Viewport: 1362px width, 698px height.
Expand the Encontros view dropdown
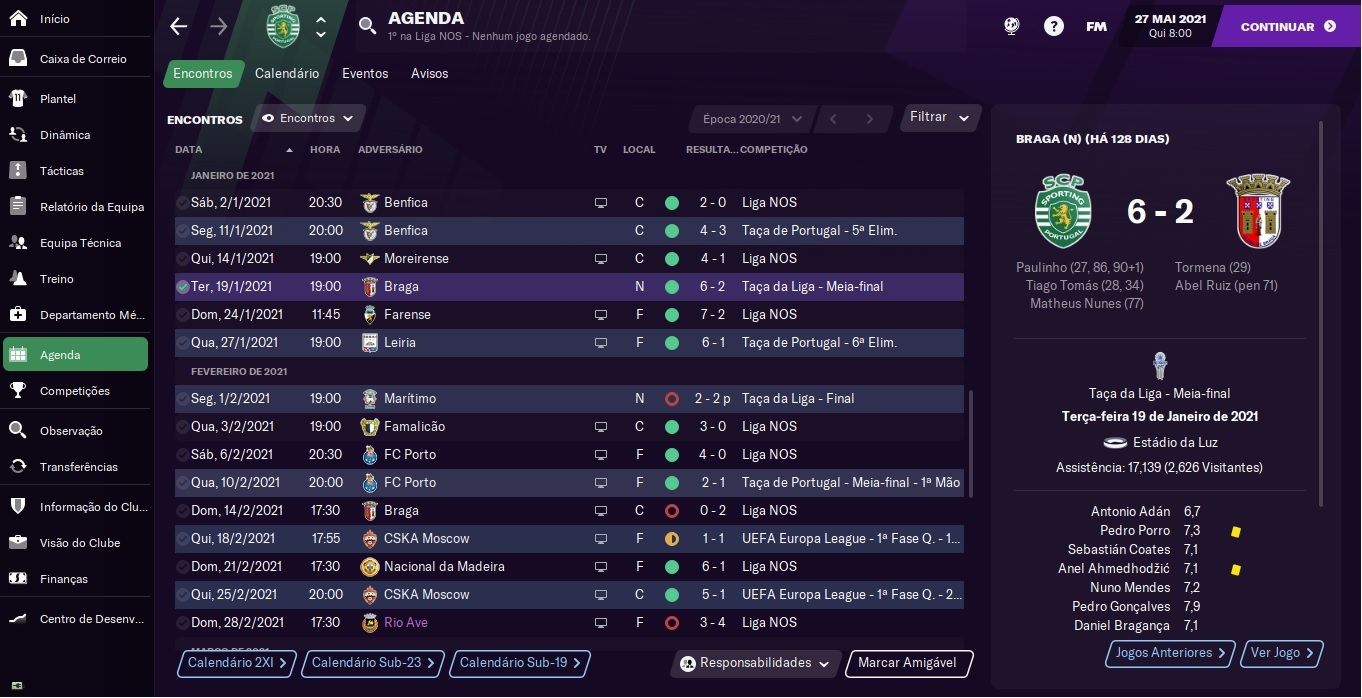point(308,118)
